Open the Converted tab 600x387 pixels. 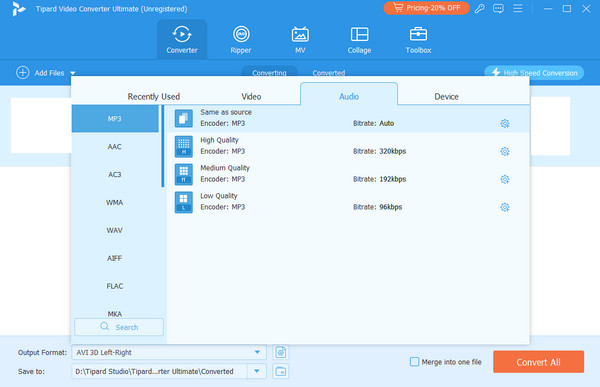click(x=329, y=72)
